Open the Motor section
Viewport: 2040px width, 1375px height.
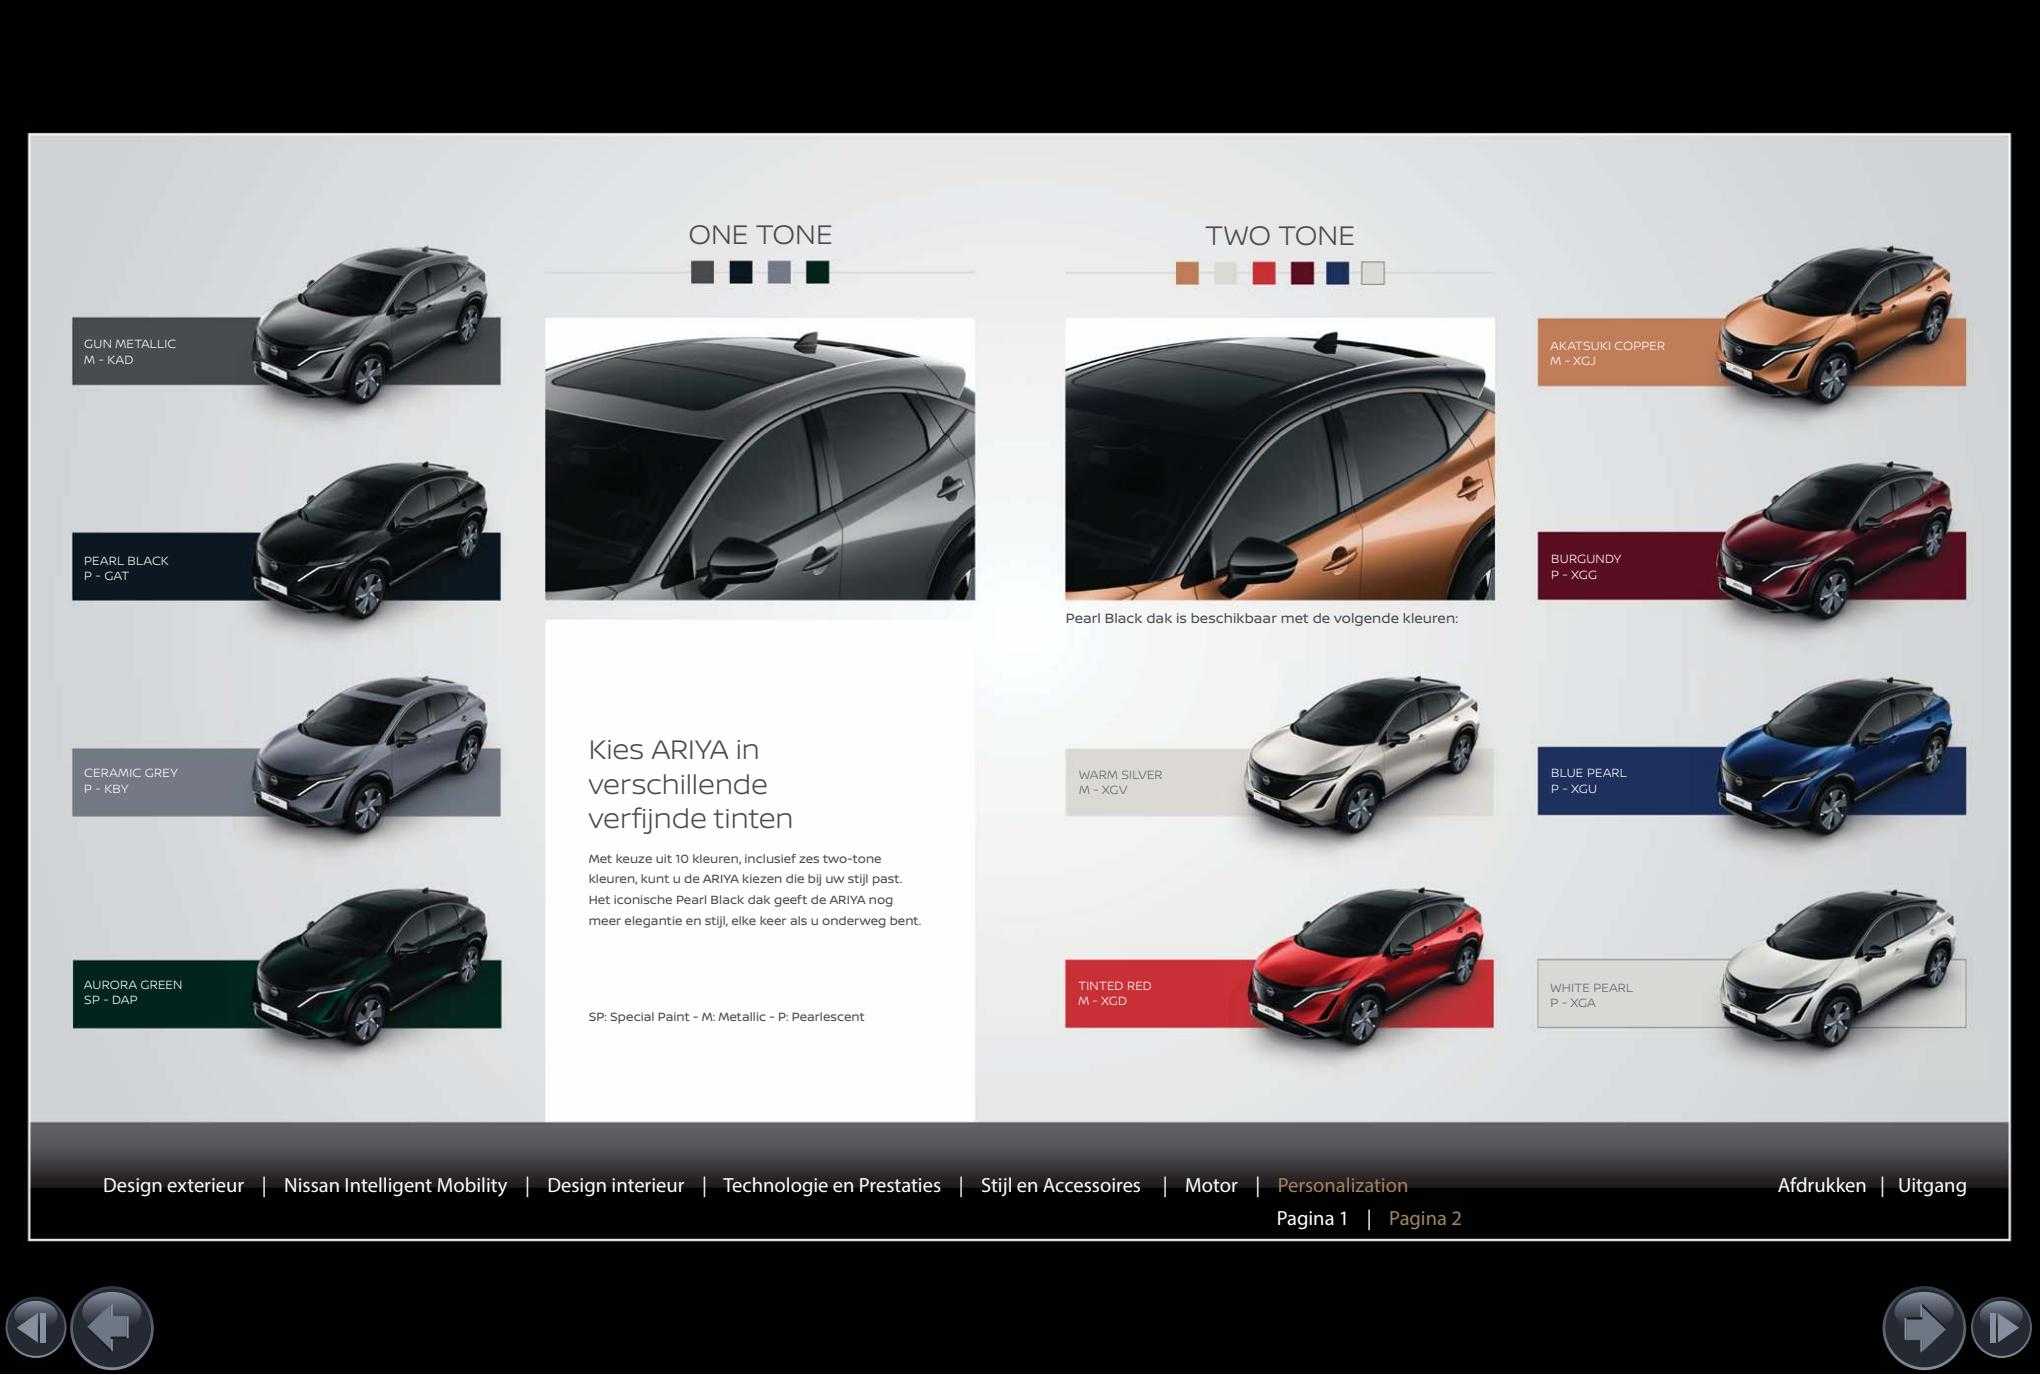pyautogui.click(x=1211, y=1185)
